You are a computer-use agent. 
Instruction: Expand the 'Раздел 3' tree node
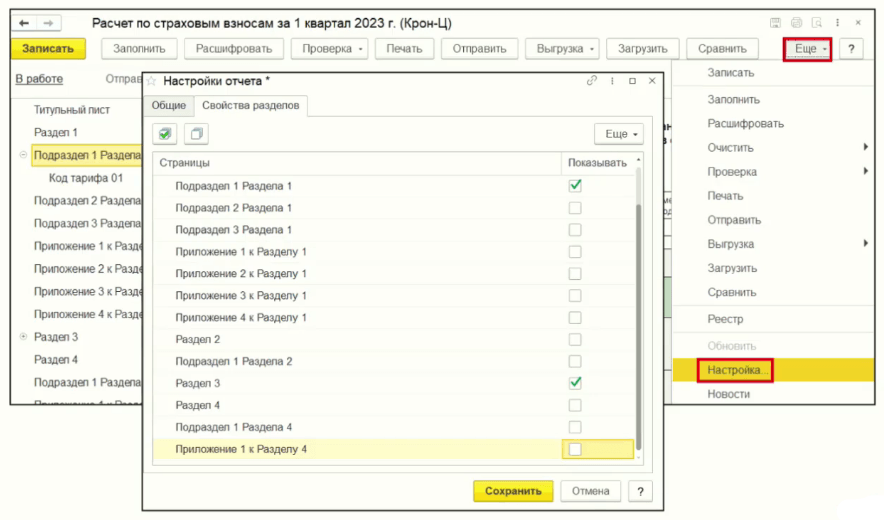23,337
